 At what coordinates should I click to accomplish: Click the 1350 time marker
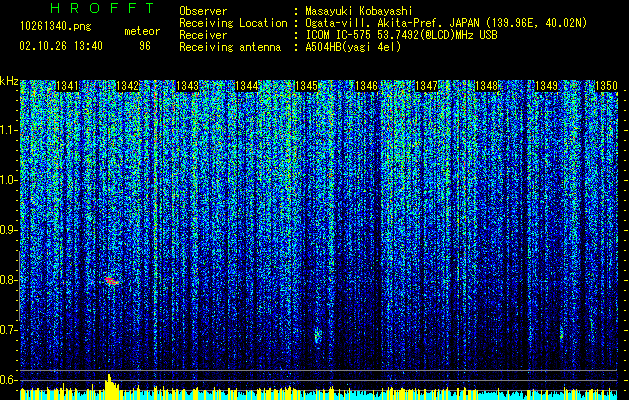(x=606, y=86)
